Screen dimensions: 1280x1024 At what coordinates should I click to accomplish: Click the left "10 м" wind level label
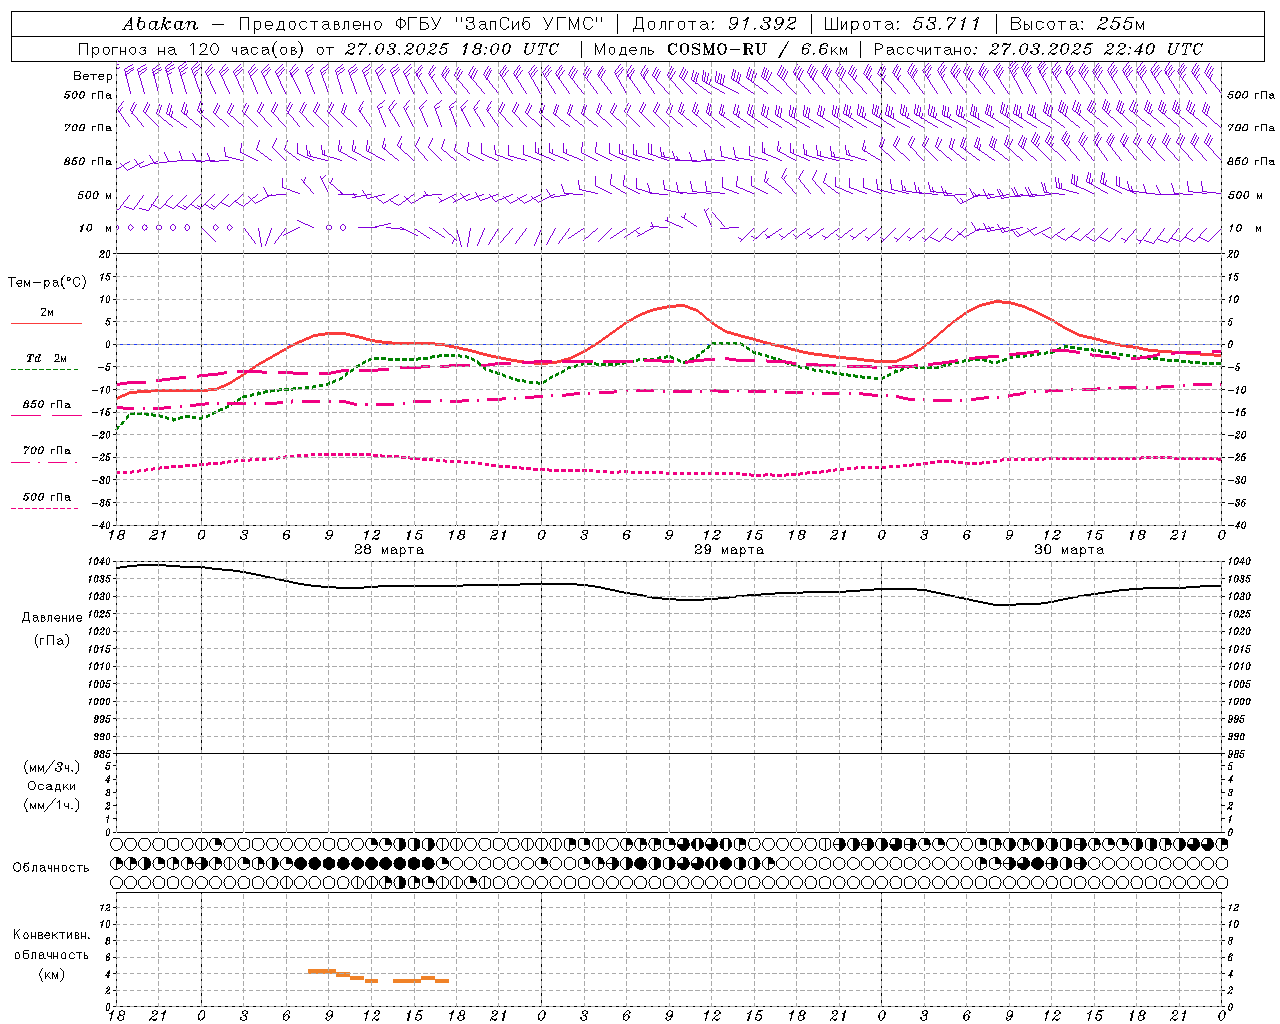[x=96, y=228]
